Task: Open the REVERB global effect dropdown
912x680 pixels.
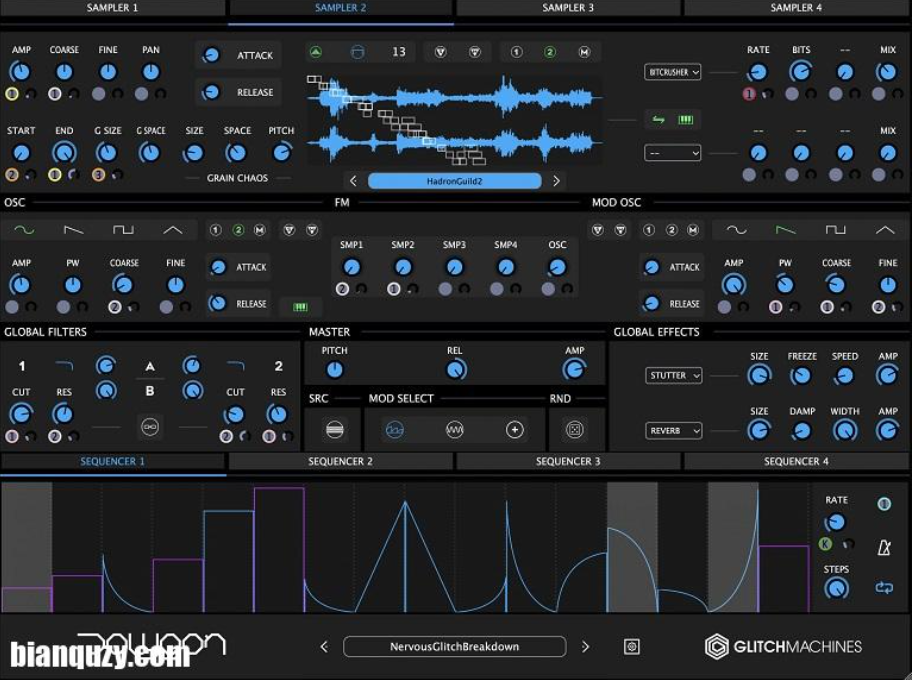Action: click(x=674, y=431)
